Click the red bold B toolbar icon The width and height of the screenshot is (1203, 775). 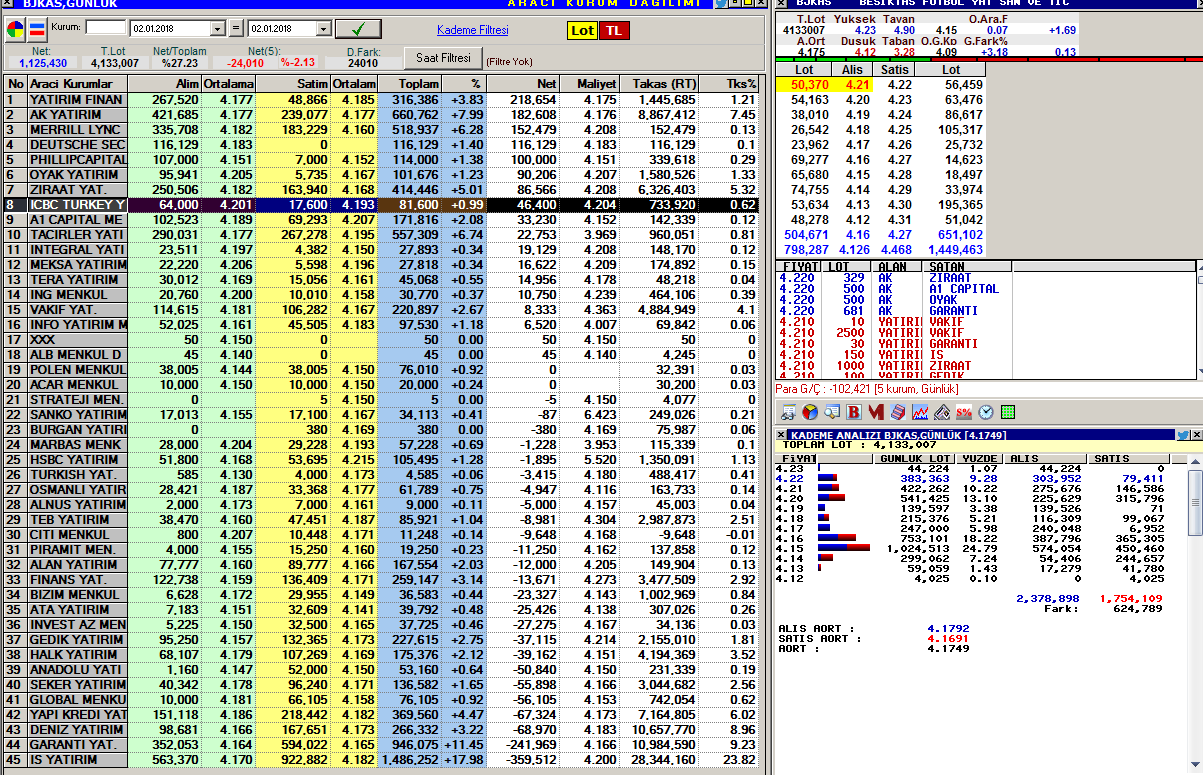tap(853, 412)
